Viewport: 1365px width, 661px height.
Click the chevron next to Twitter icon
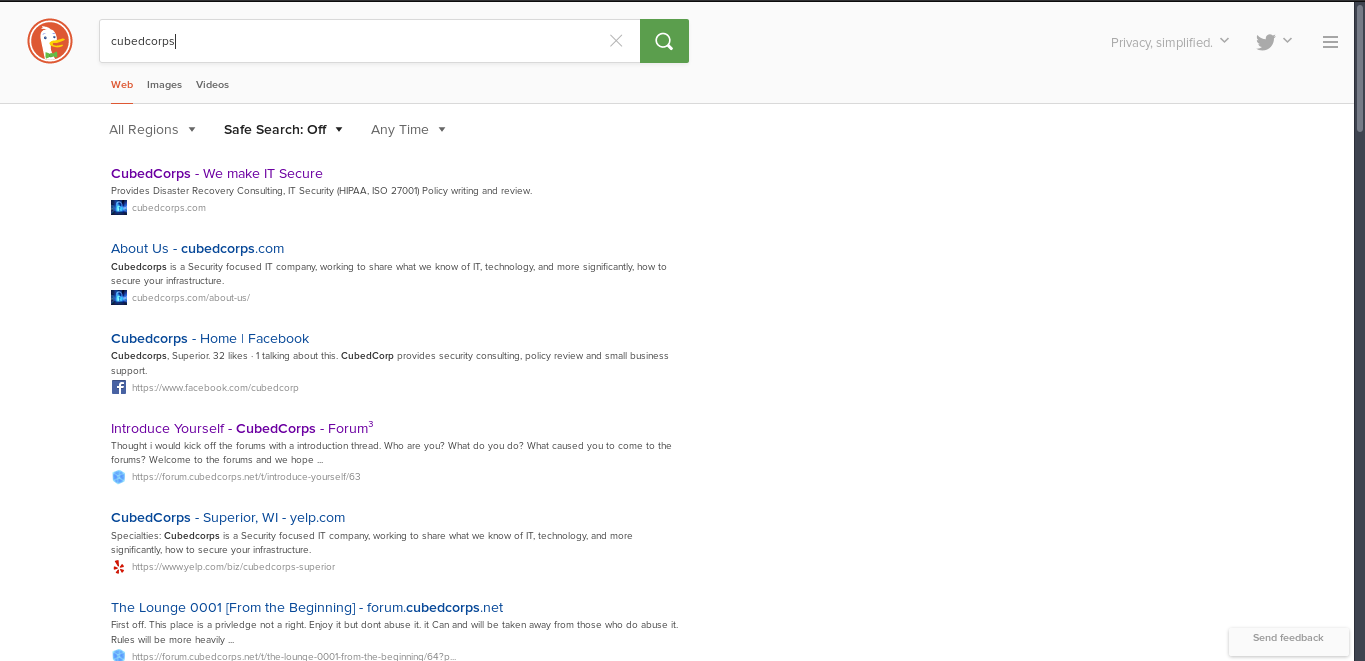(x=1288, y=40)
